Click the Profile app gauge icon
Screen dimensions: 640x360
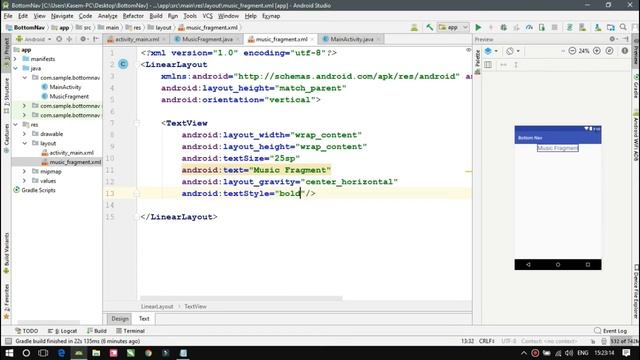[x=529, y=27]
